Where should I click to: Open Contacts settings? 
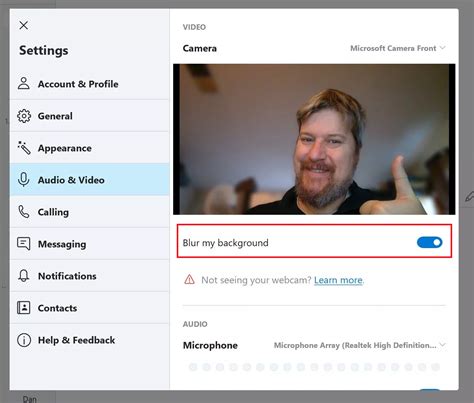tap(90, 308)
